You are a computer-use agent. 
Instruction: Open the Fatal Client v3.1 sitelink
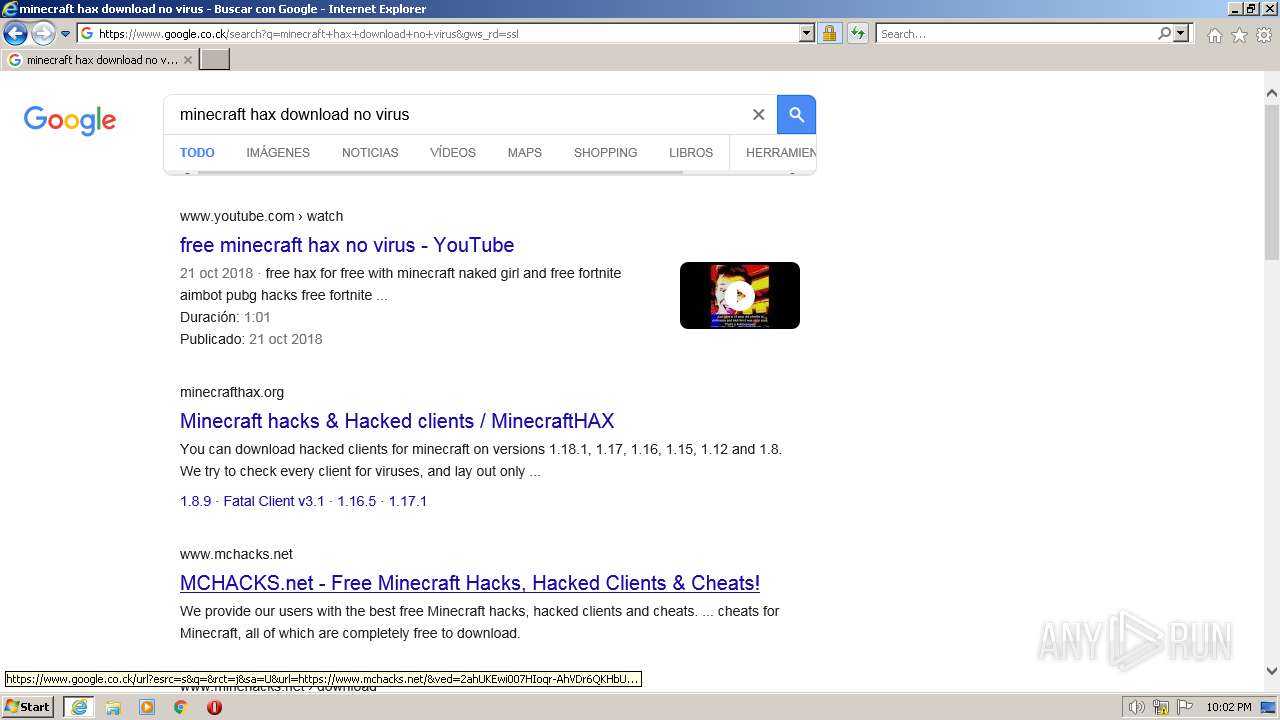[x=274, y=501]
